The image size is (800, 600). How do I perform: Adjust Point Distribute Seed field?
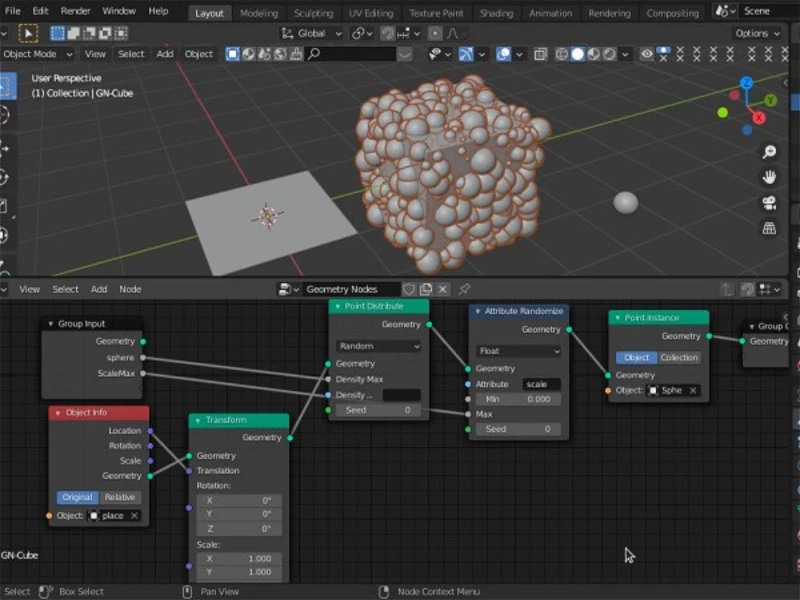[x=379, y=410]
